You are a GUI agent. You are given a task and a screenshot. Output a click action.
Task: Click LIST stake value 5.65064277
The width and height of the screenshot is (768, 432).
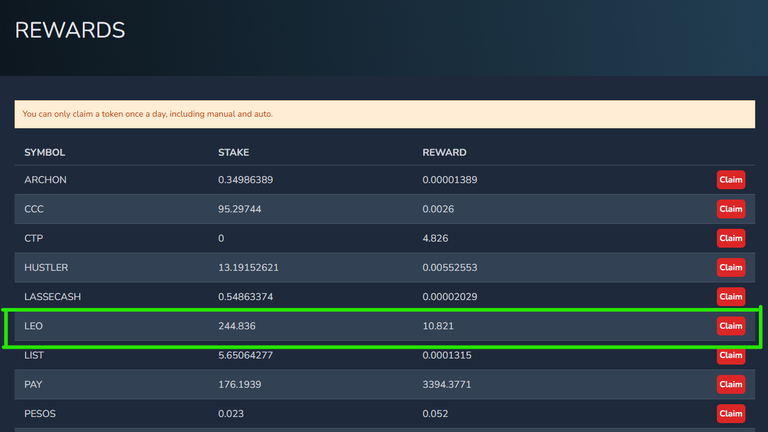245,355
